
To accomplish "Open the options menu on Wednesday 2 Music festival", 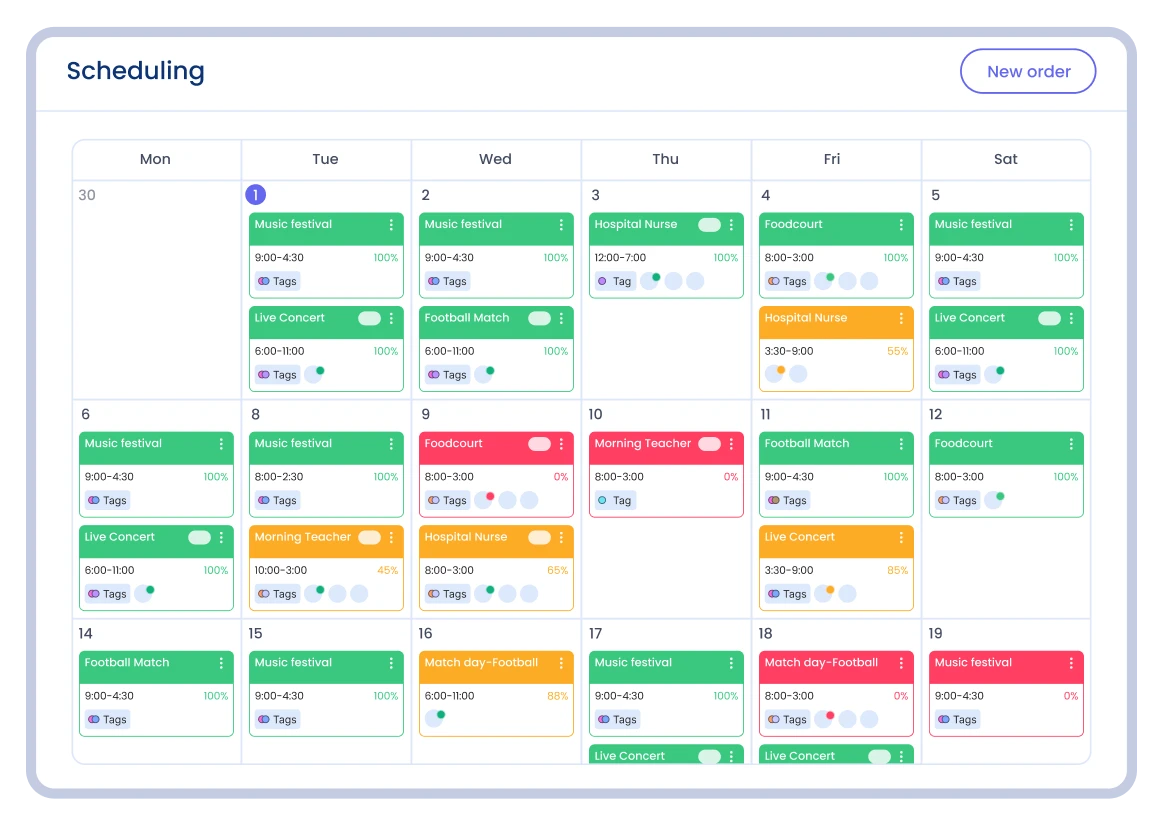I will tap(561, 224).
